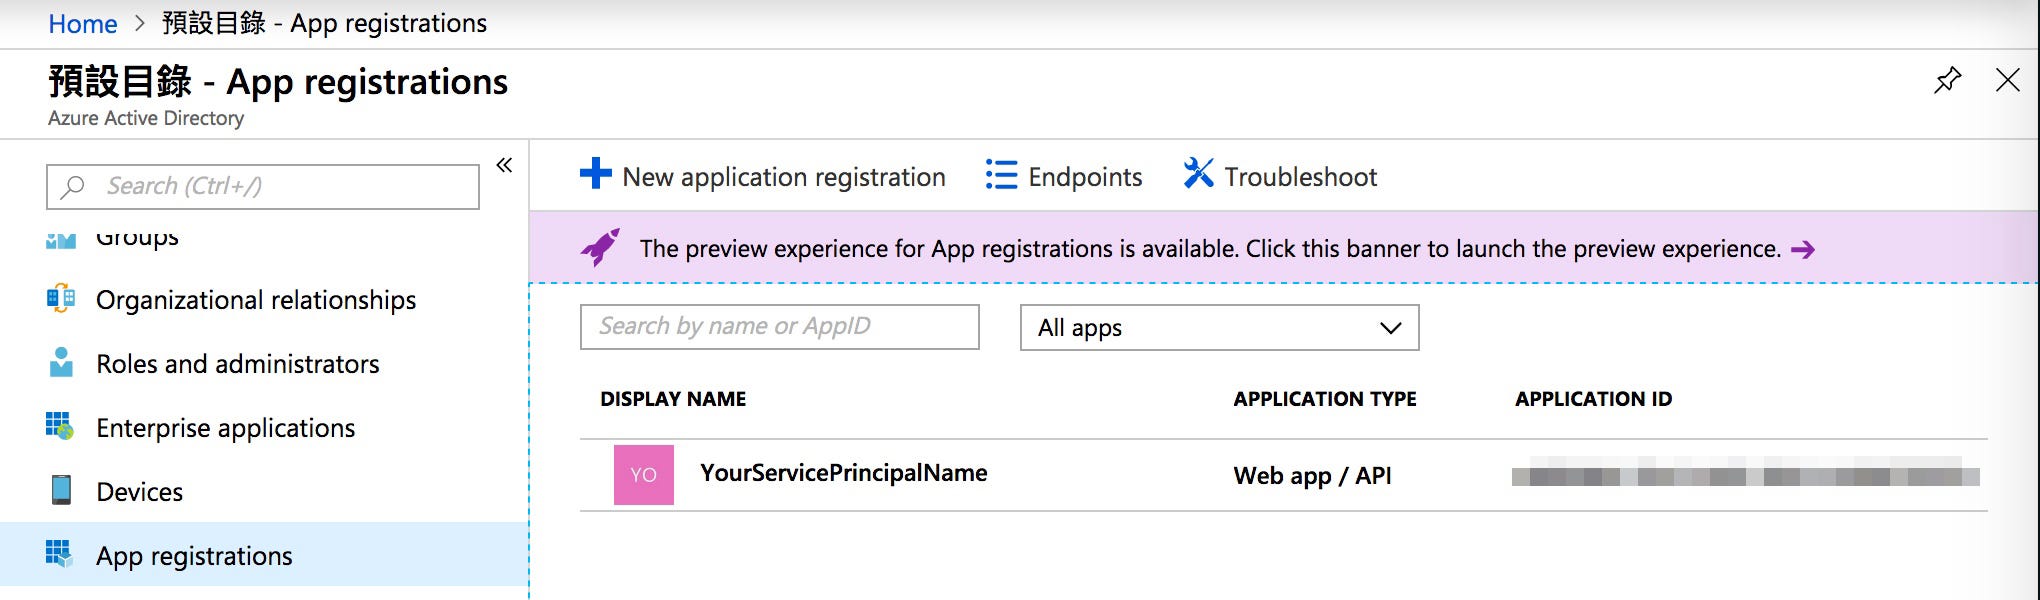Image resolution: width=2040 pixels, height=600 pixels.
Task: Click the Endpoints button
Action: pyautogui.click(x=1064, y=176)
